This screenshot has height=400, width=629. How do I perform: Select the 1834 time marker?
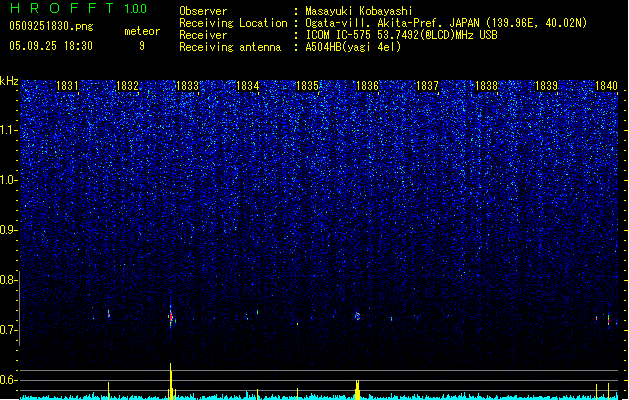point(248,85)
